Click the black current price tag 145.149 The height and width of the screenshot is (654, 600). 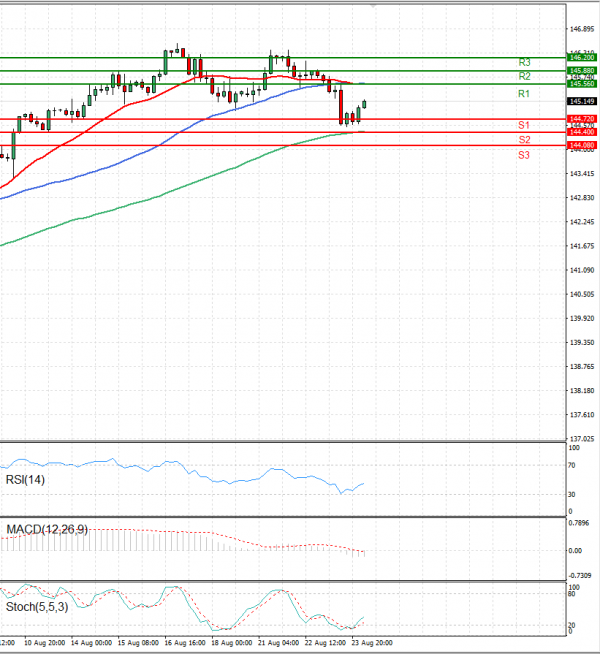[582, 101]
